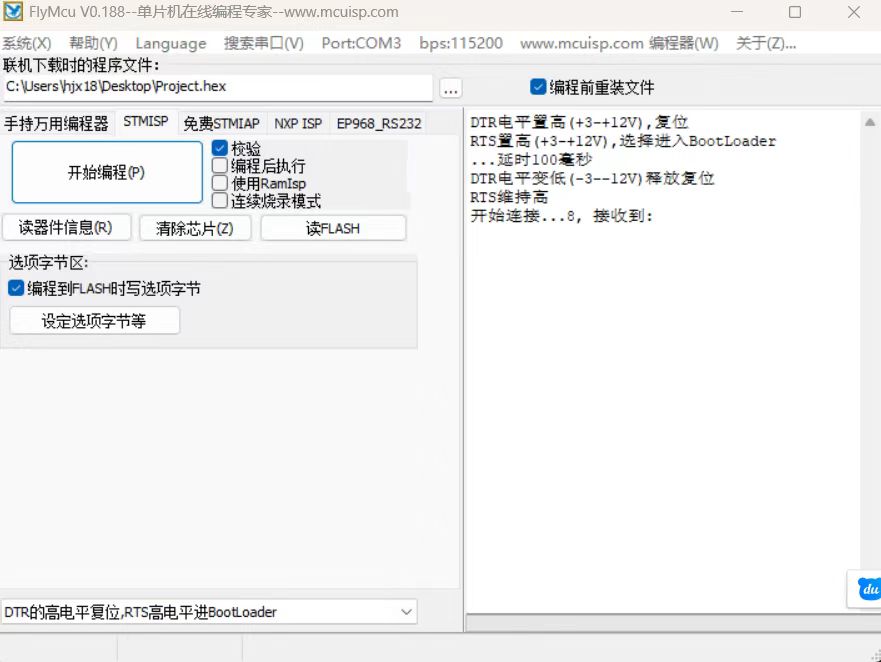Click the FlyMcu application icon in title bar
881x662 pixels.
14,12
